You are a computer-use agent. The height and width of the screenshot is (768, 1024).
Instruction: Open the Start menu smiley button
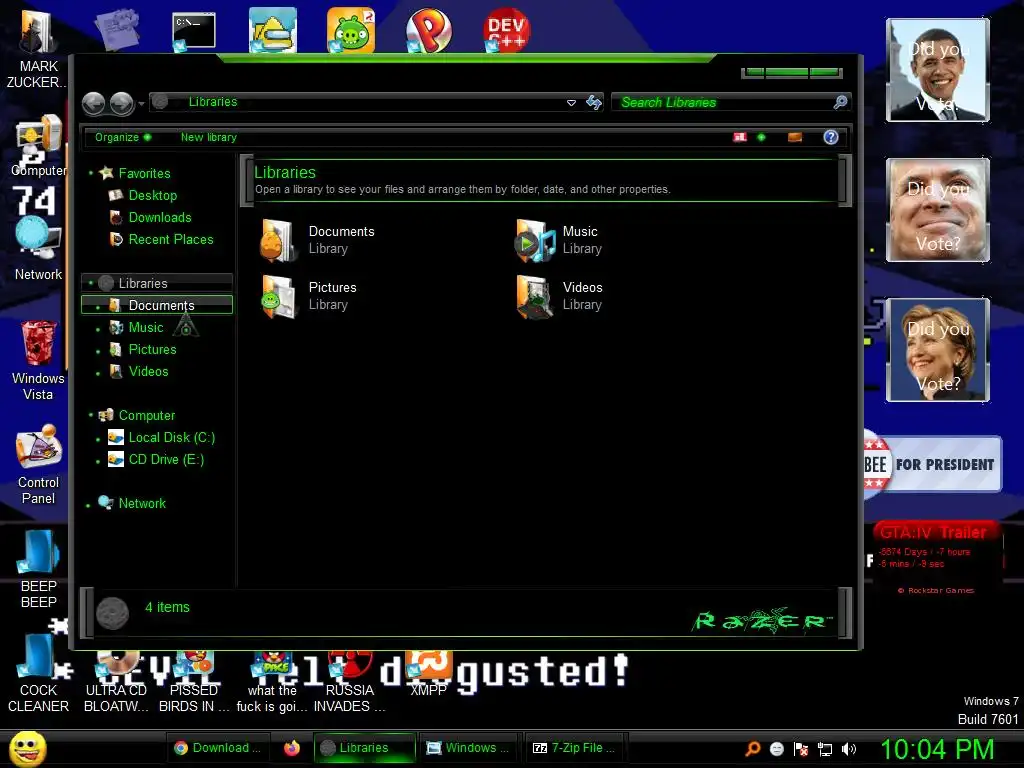28,748
